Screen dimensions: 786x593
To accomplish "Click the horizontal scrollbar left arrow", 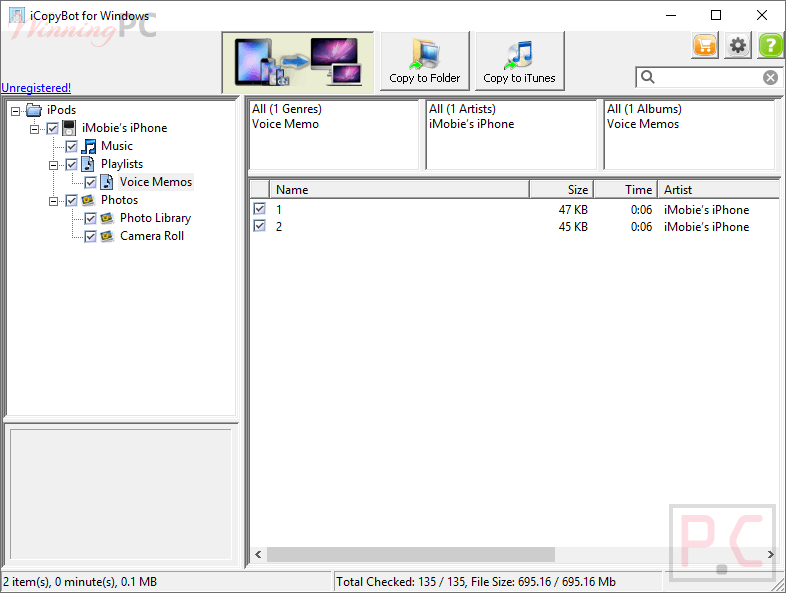I will (258, 554).
